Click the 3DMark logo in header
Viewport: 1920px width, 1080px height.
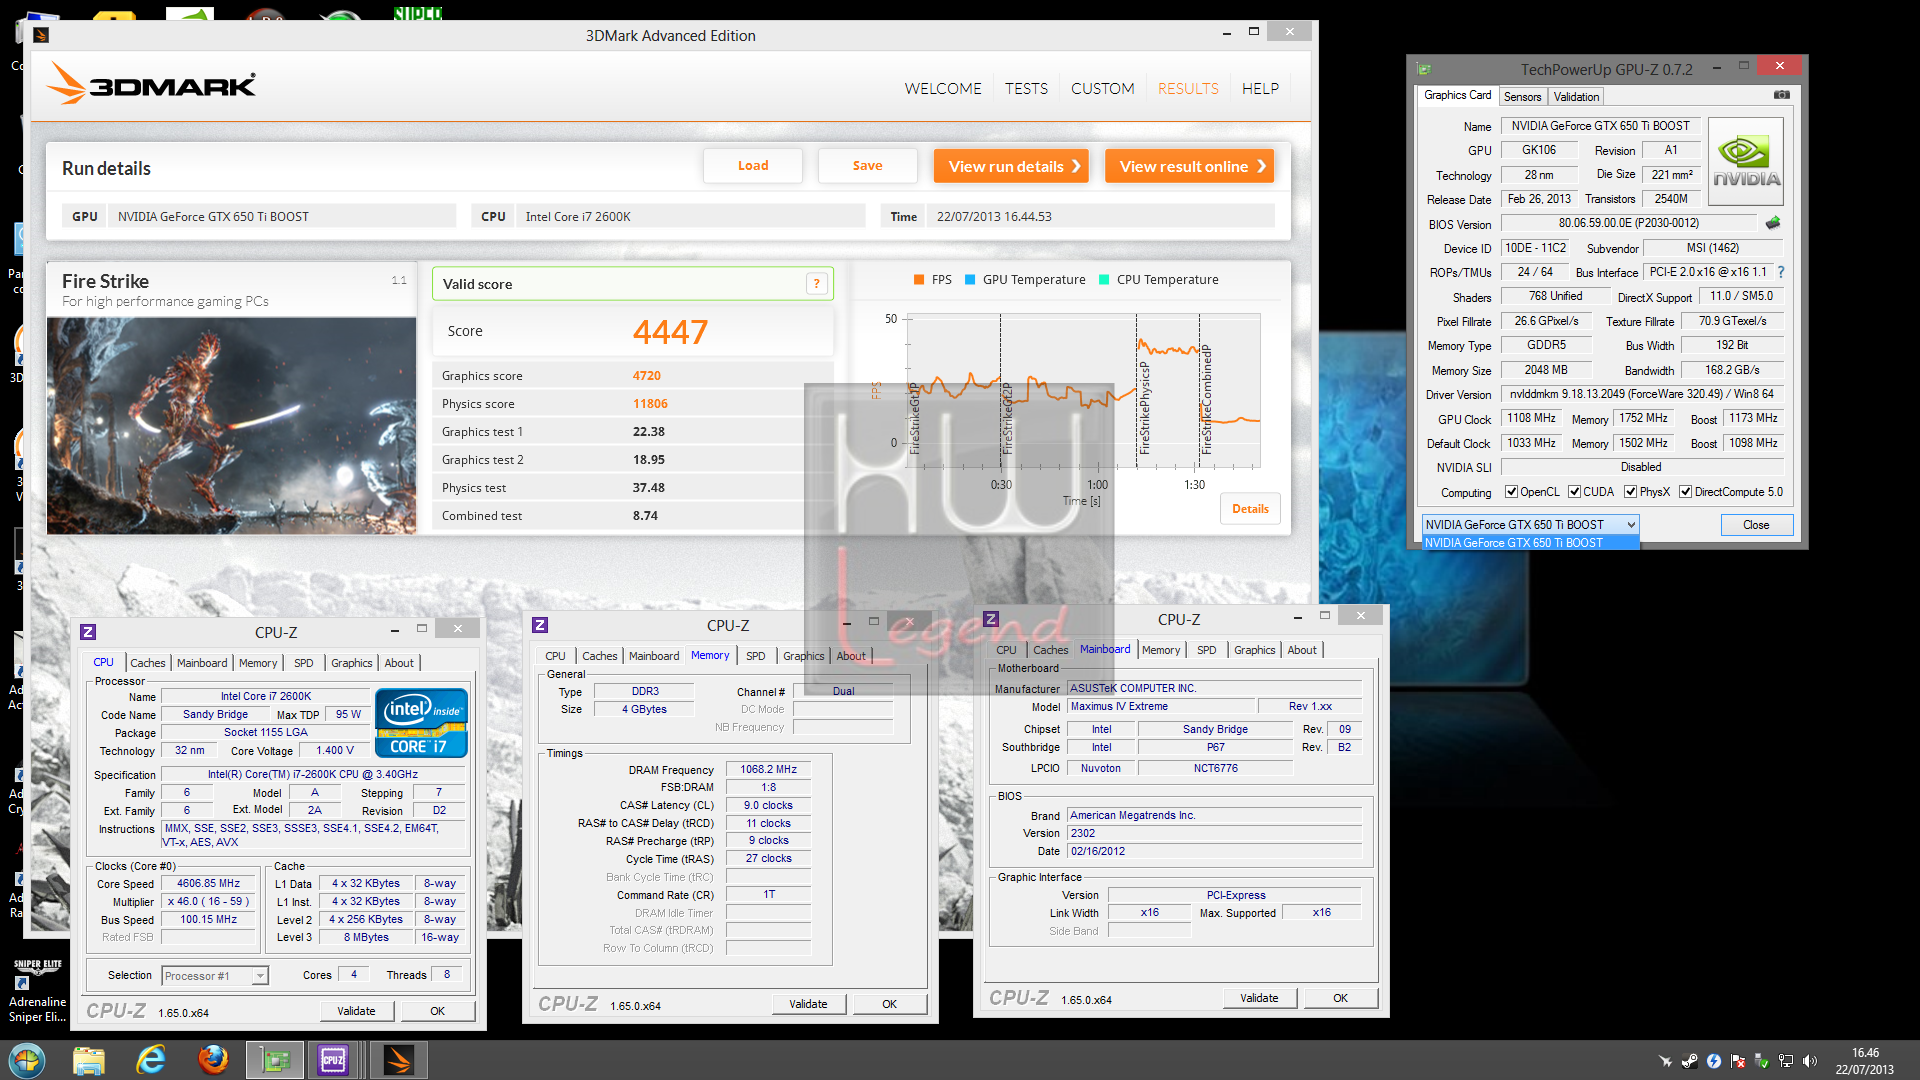pyautogui.click(x=152, y=84)
